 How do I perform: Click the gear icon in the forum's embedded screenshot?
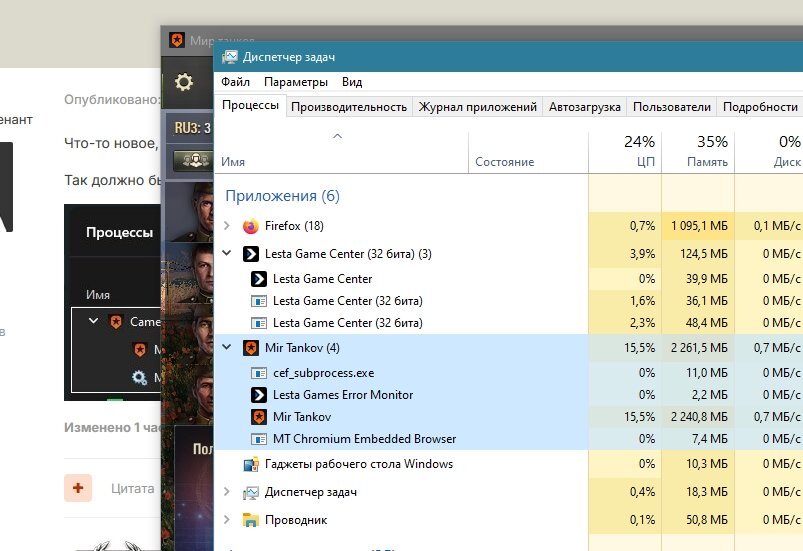139,378
